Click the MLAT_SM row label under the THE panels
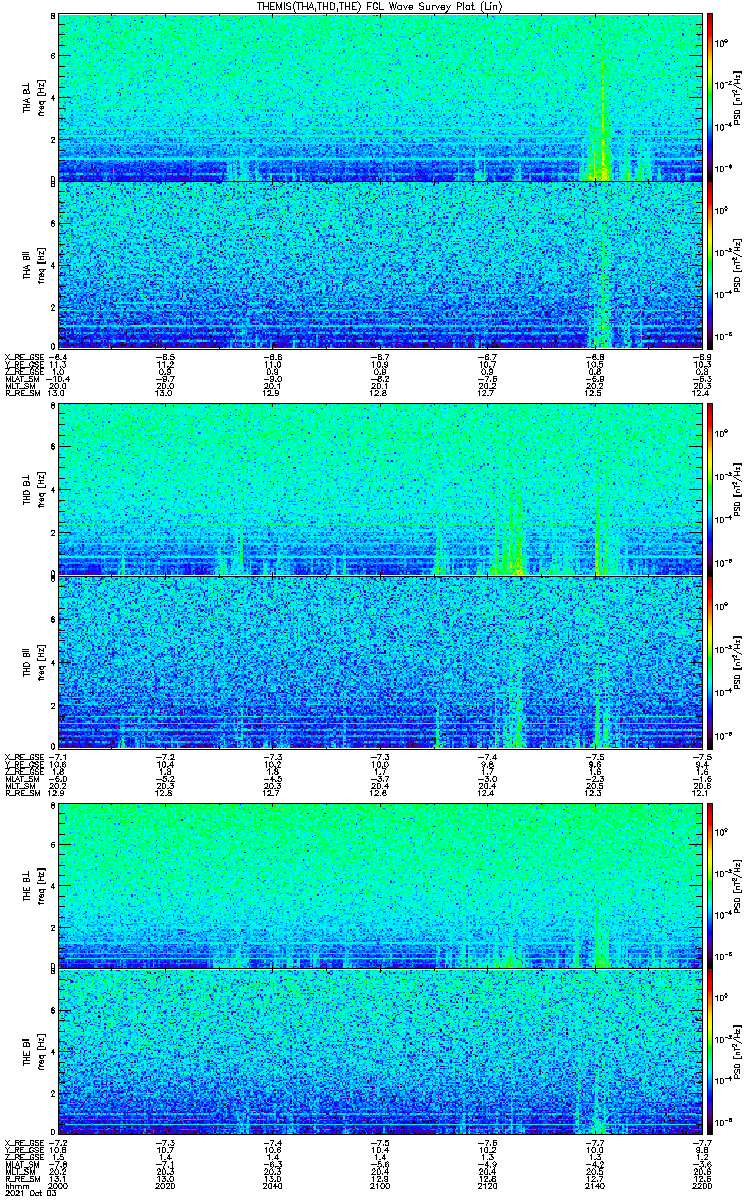 (22, 1164)
